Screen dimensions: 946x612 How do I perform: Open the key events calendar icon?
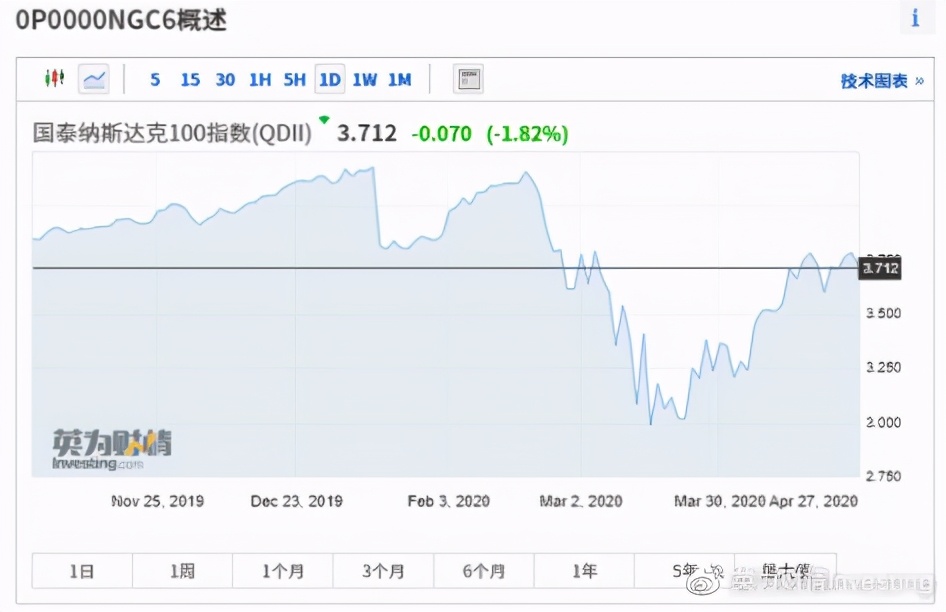tap(468, 78)
